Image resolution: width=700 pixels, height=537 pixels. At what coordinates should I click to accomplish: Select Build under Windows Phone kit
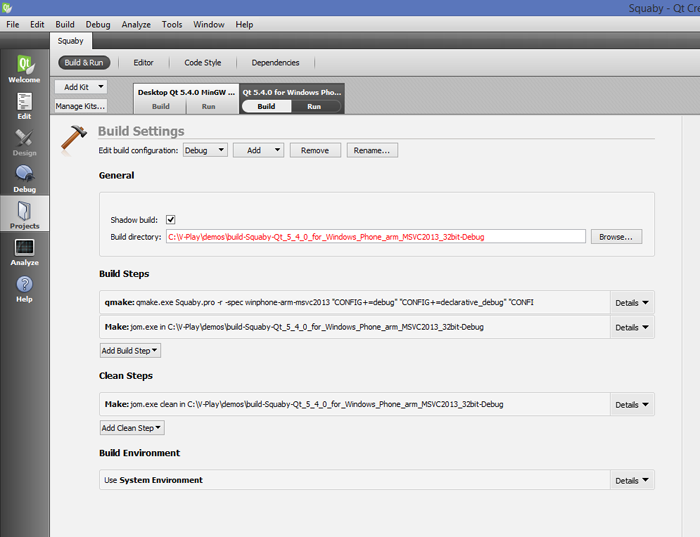tap(267, 106)
